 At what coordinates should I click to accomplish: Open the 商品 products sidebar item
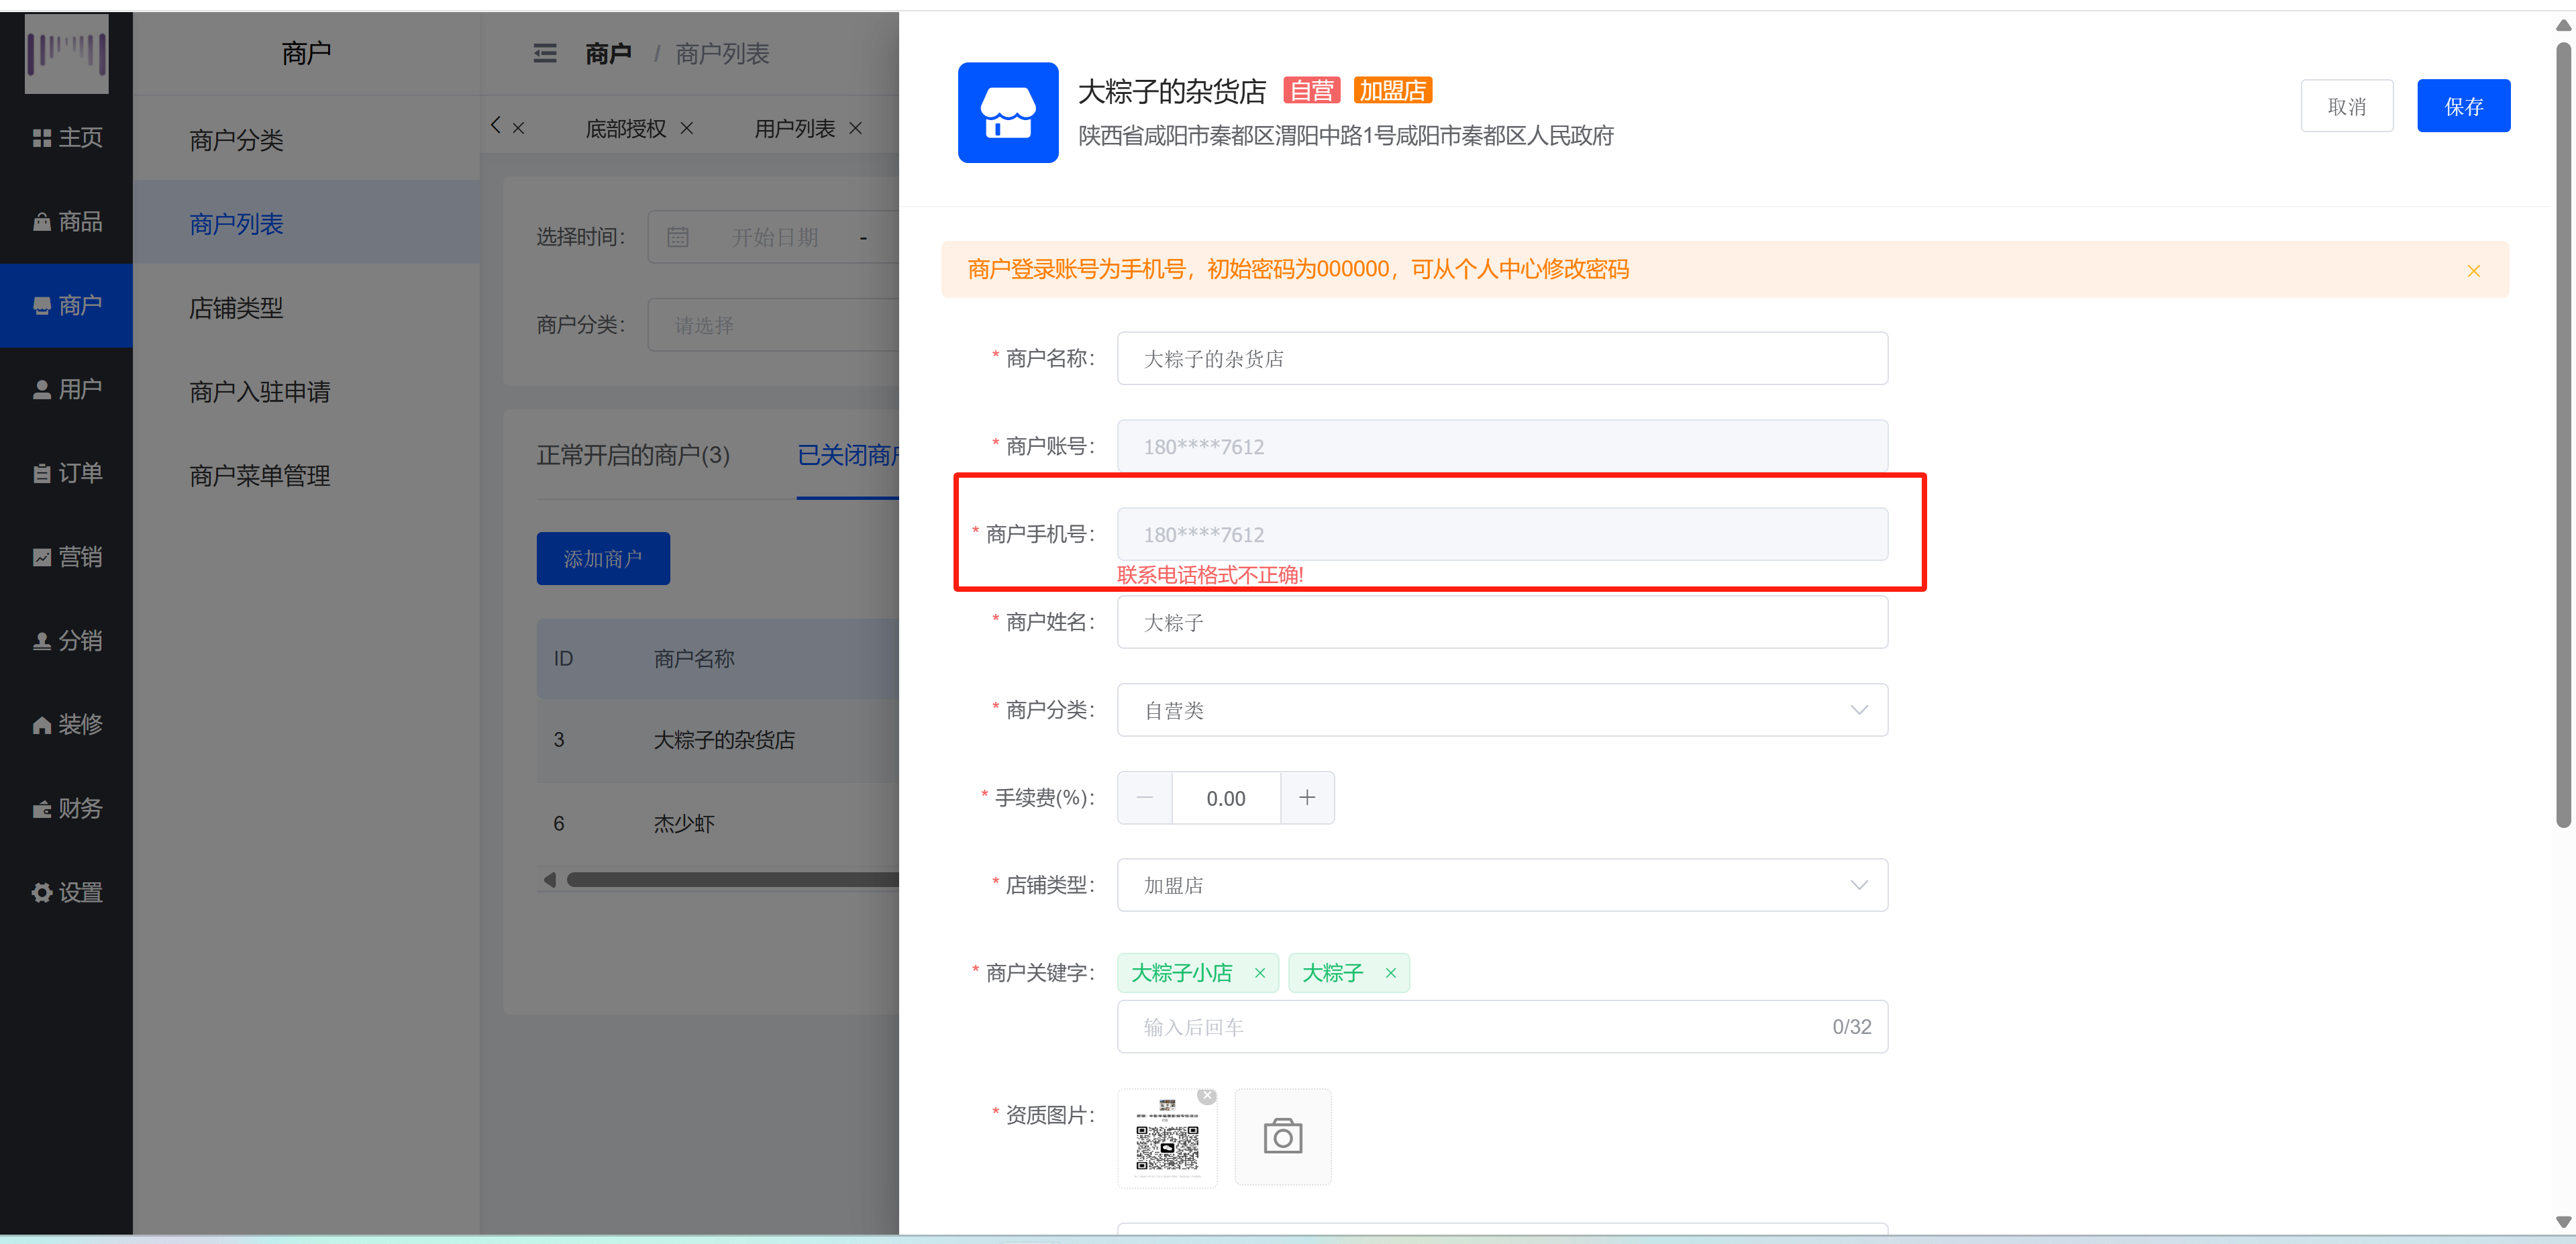[66, 221]
